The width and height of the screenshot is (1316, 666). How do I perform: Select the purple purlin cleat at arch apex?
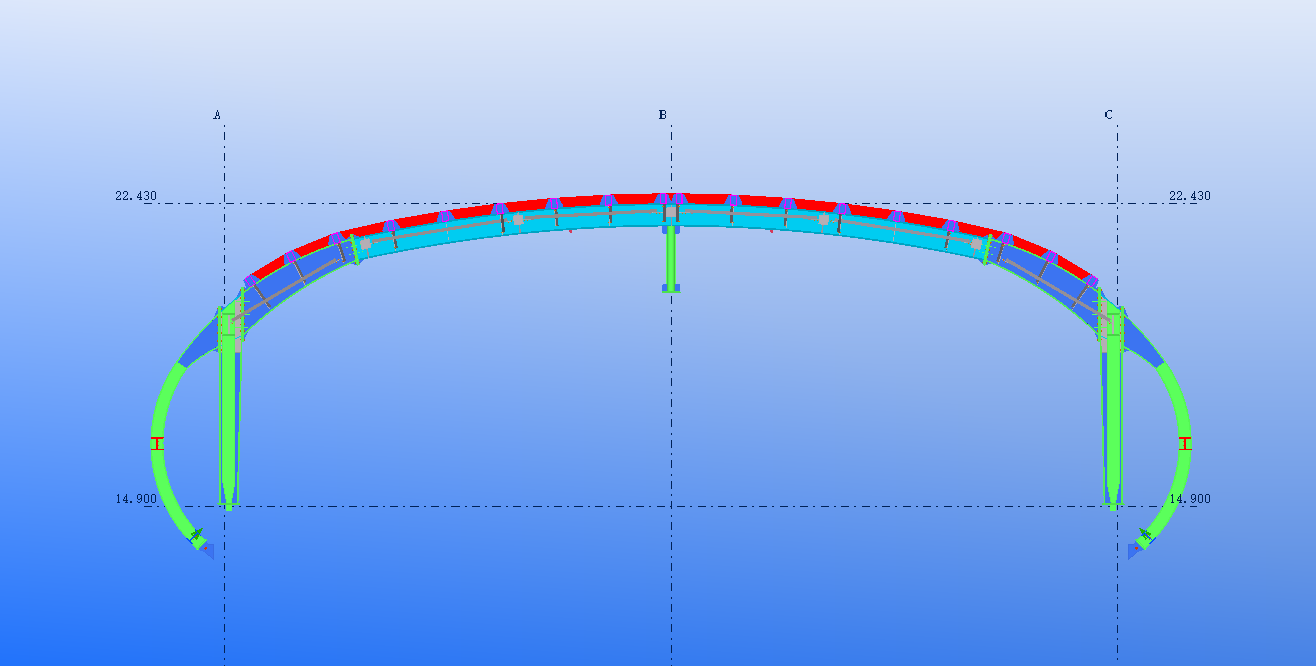tap(670, 200)
